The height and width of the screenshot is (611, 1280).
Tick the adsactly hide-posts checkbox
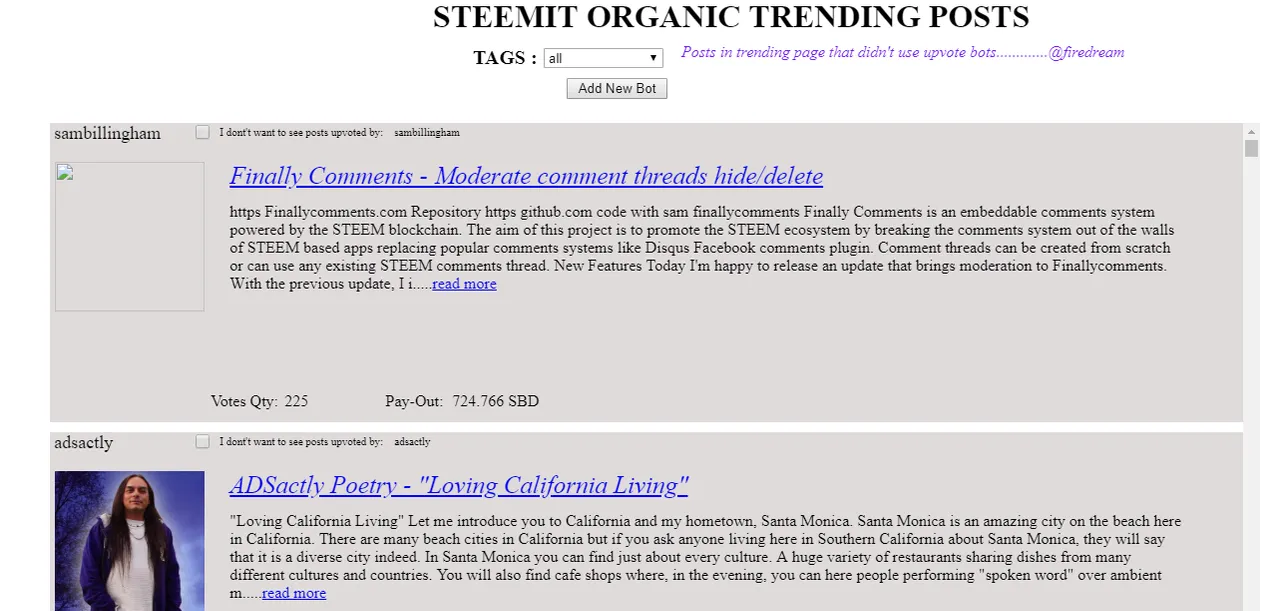(203, 441)
